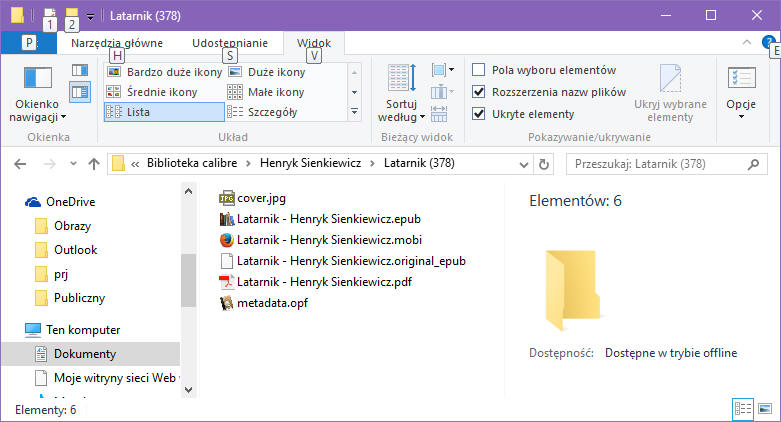Select the Latarnik PDF file
The height and width of the screenshot is (422, 781).
310,282
